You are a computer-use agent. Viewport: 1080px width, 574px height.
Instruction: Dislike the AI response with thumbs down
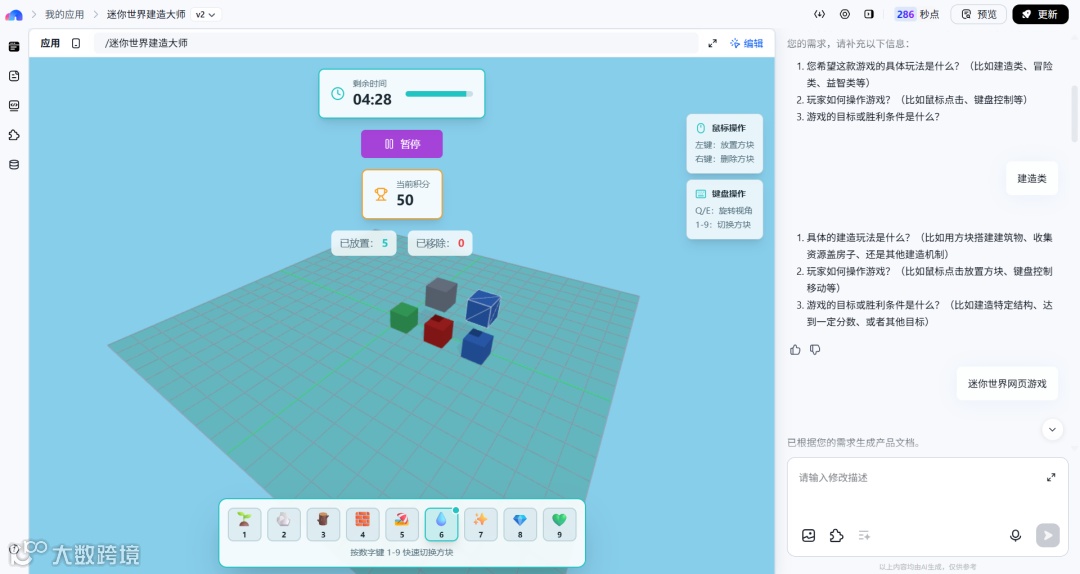[x=816, y=350]
